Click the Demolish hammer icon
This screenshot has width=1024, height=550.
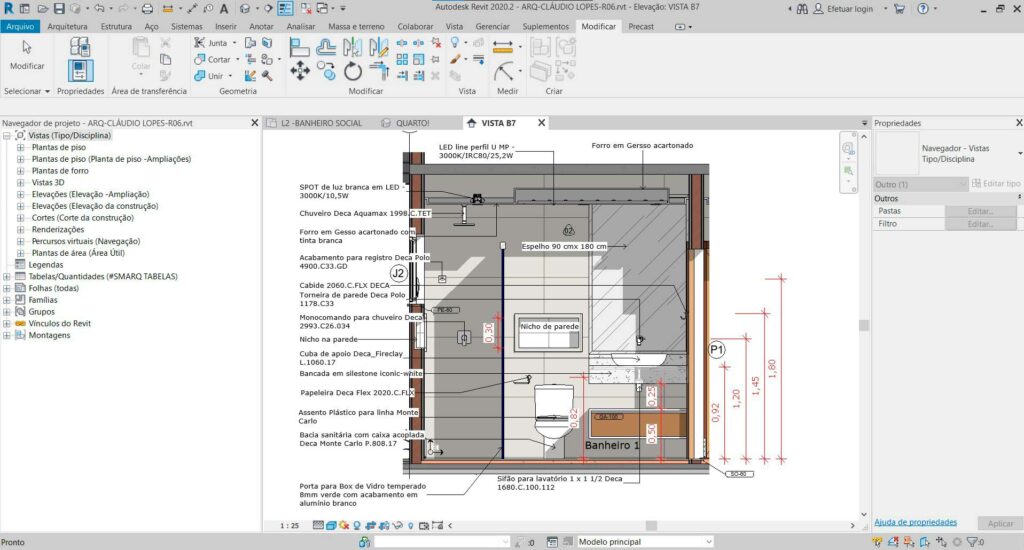tap(267, 76)
